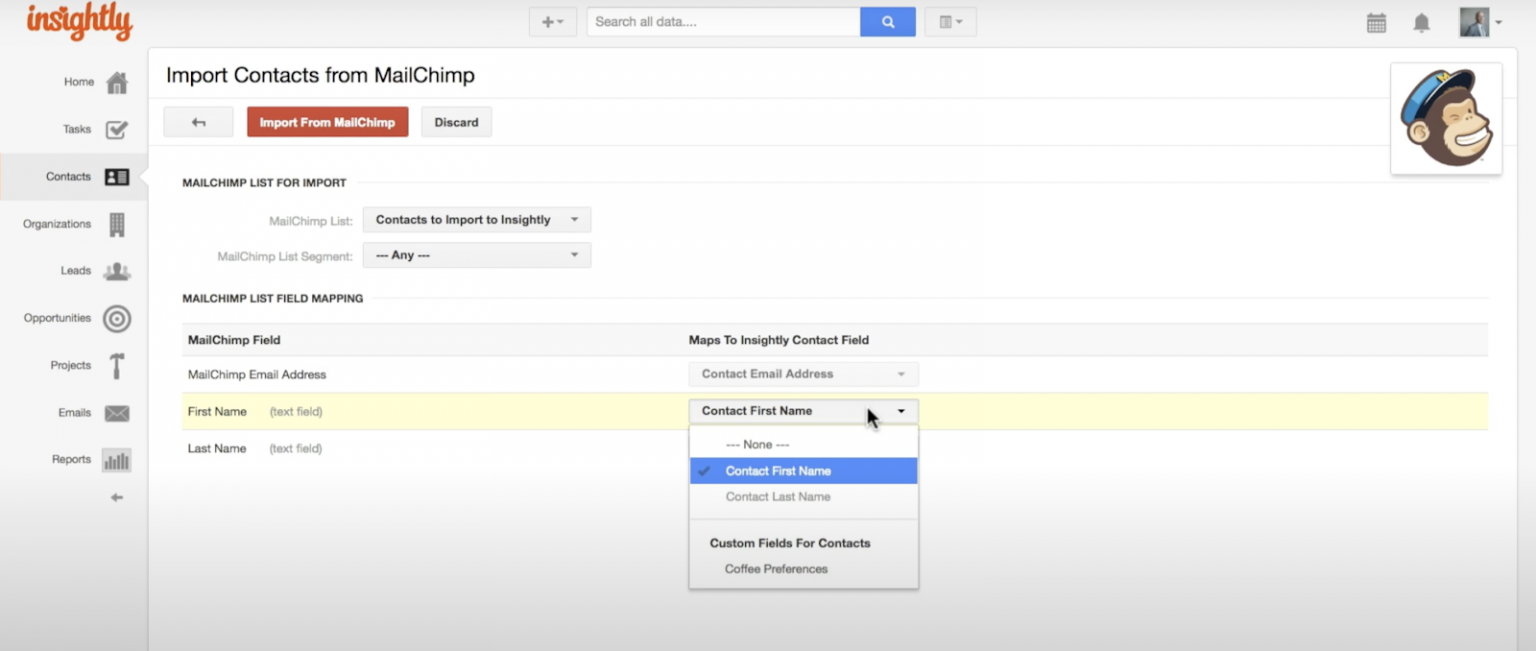Viewport: 1536px width, 651px height.
Task: Select the Tasks icon in the sidebar
Action: pyautogui.click(x=117, y=130)
